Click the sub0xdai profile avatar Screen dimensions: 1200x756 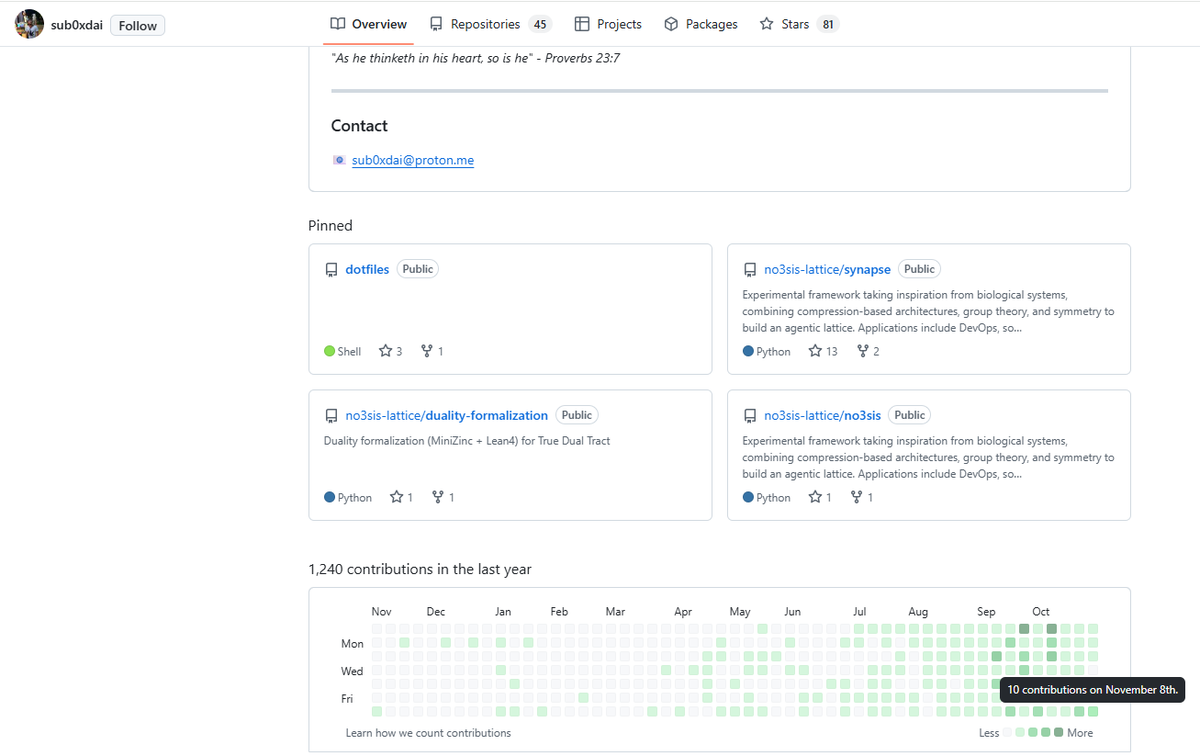coord(29,25)
